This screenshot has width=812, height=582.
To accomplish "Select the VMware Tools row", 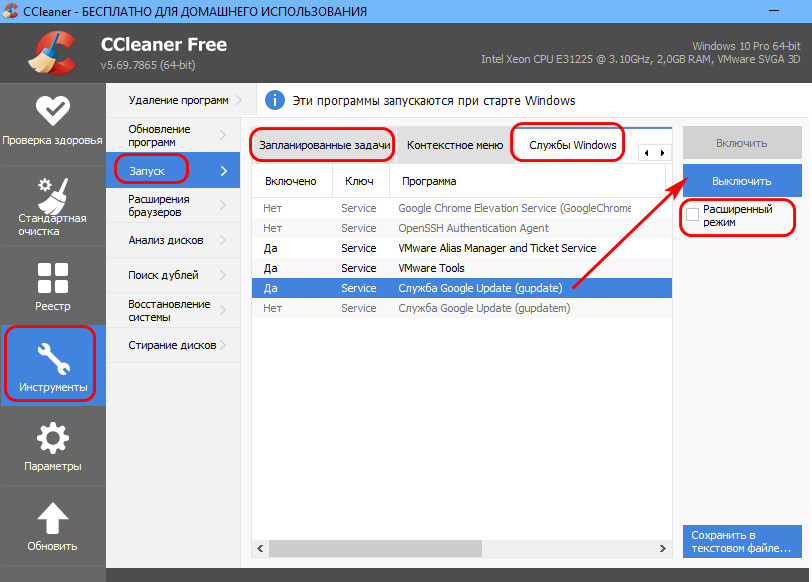I will point(462,268).
